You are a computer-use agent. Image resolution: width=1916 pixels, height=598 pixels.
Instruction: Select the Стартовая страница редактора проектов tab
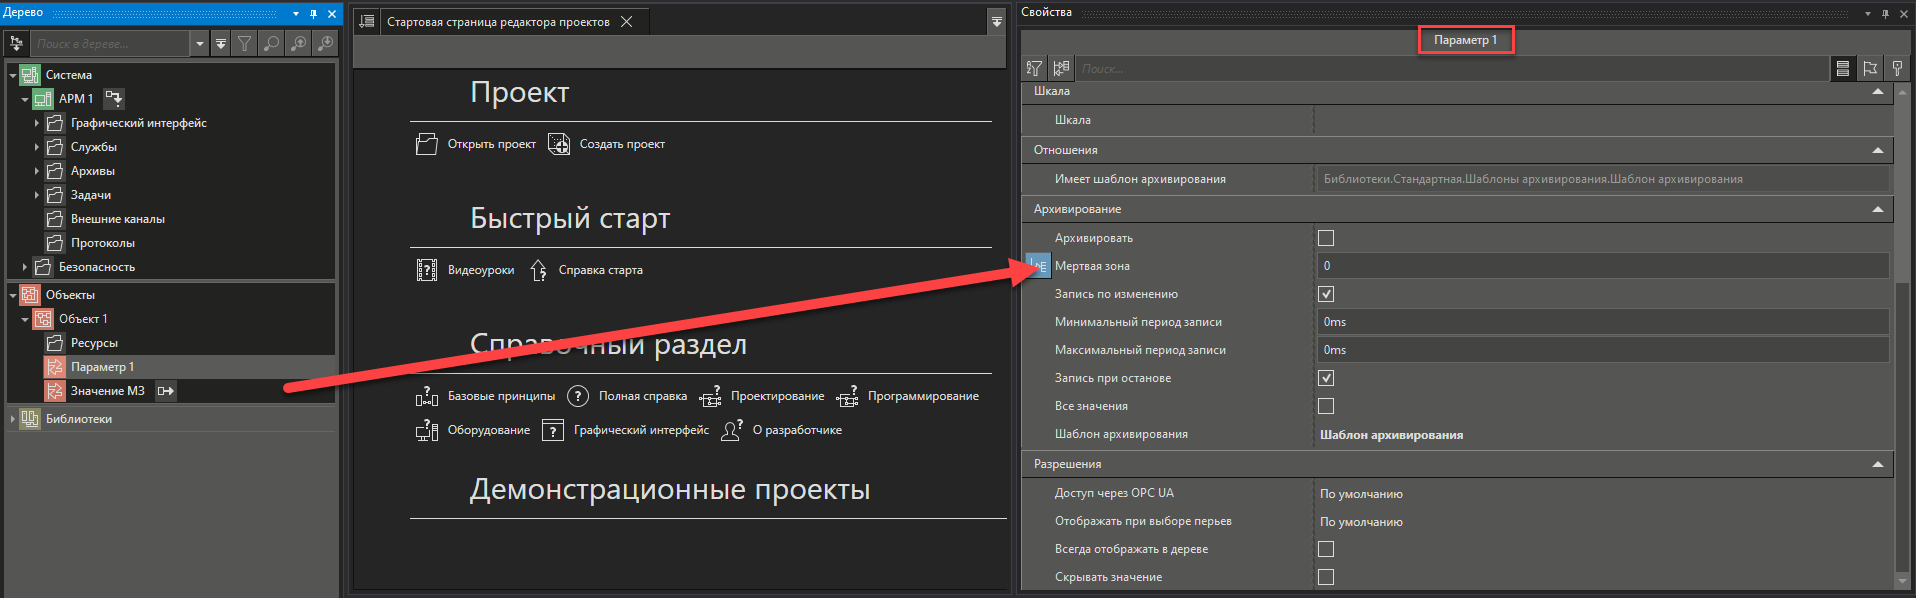click(498, 22)
